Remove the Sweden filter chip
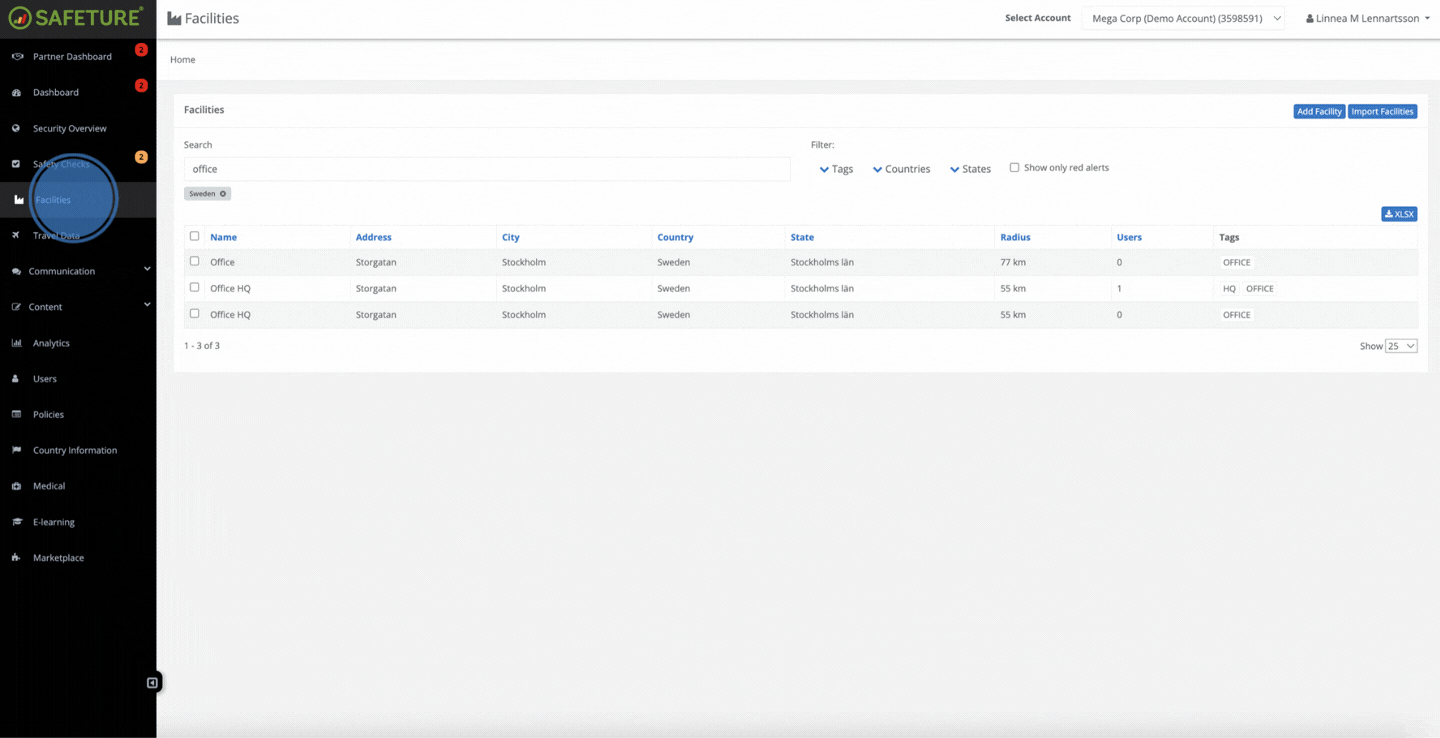 (222, 193)
